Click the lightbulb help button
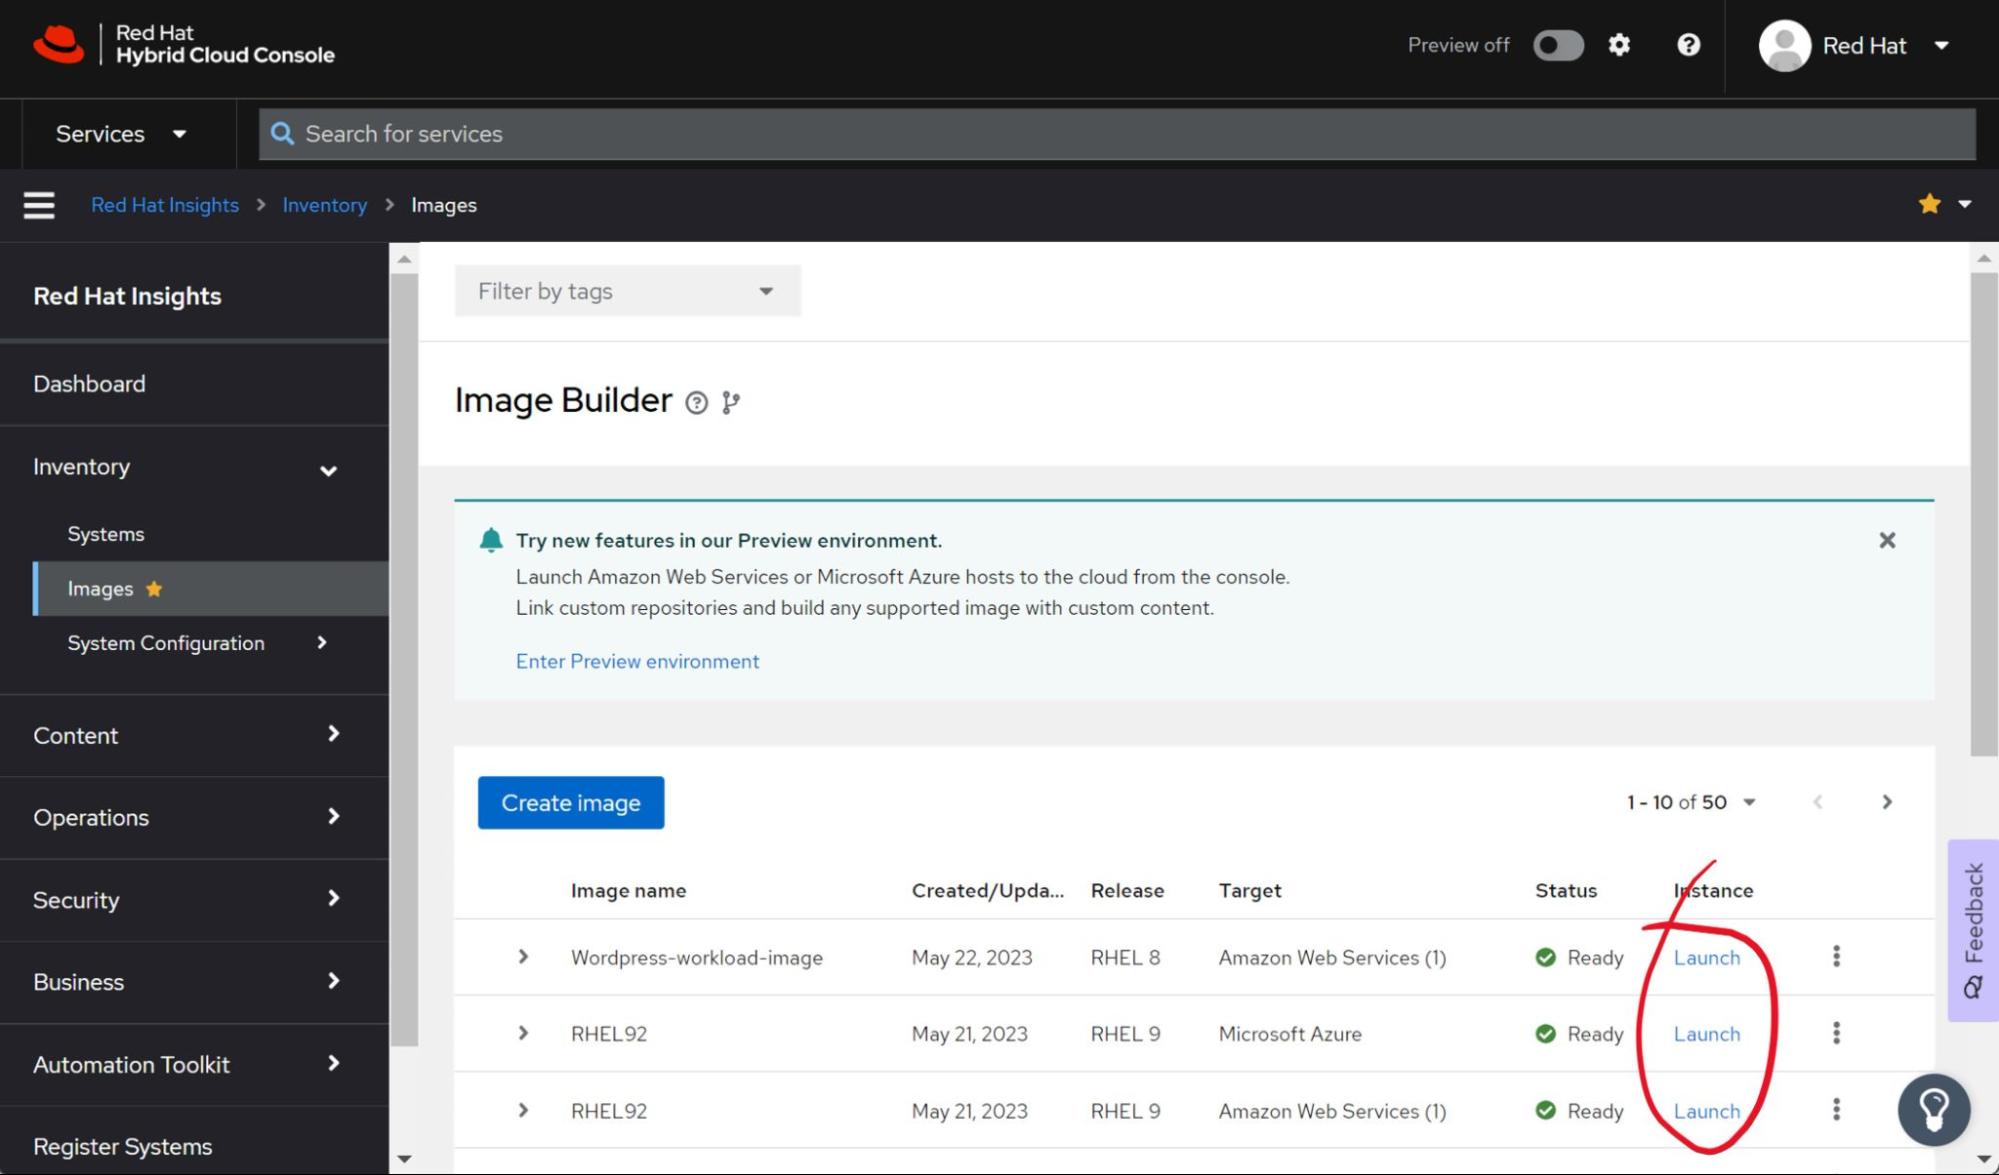This screenshot has width=1999, height=1175. pyautogui.click(x=1934, y=1110)
